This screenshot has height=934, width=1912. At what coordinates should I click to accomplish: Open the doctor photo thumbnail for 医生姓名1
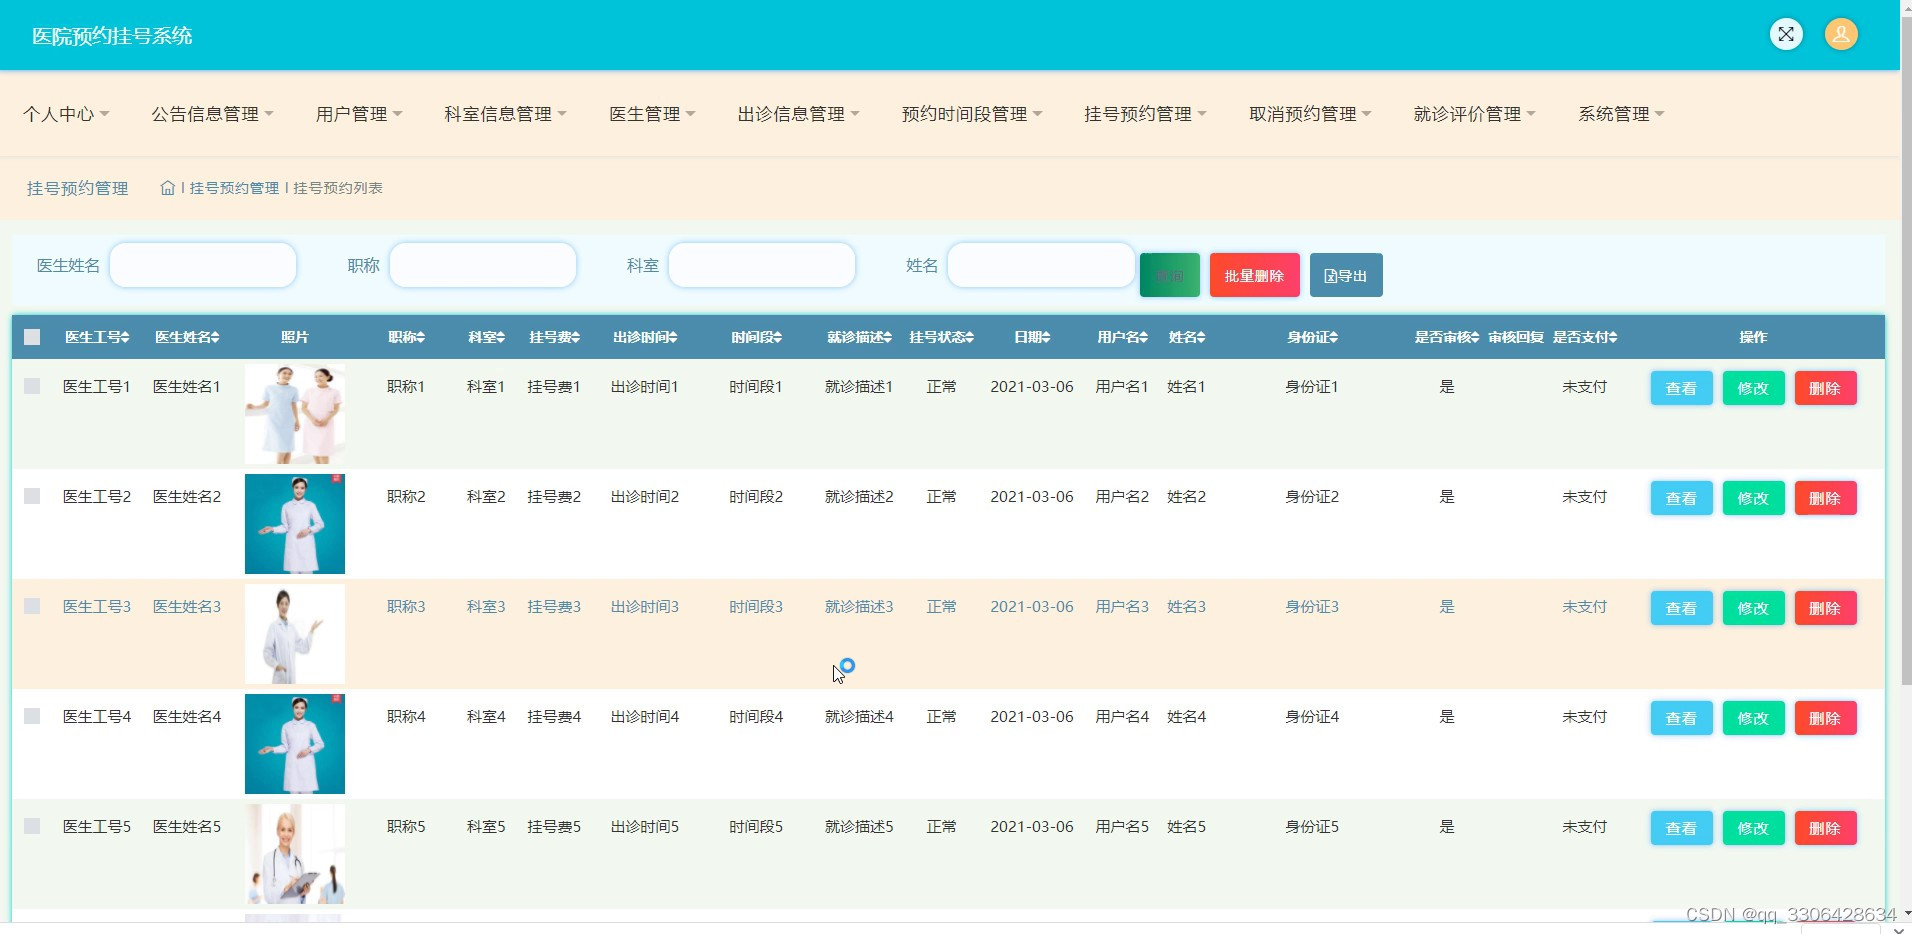point(295,414)
